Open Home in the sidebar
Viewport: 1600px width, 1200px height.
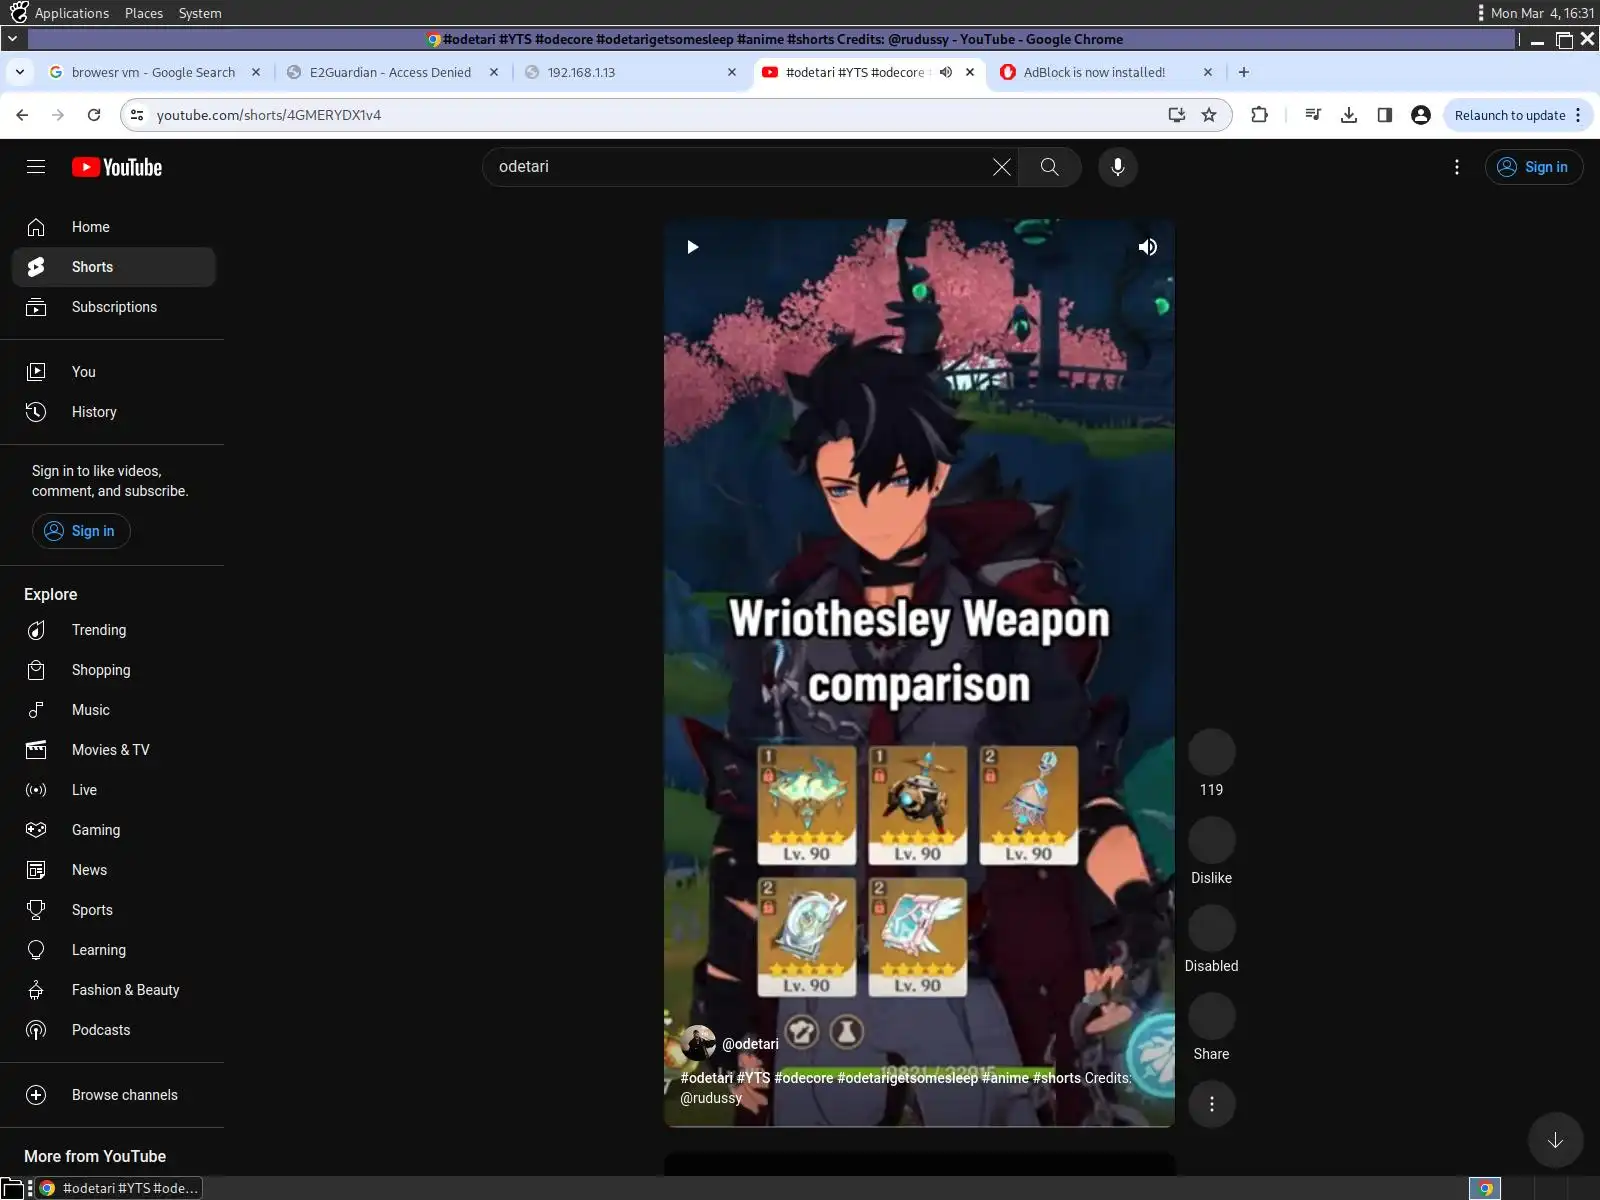tap(114, 227)
